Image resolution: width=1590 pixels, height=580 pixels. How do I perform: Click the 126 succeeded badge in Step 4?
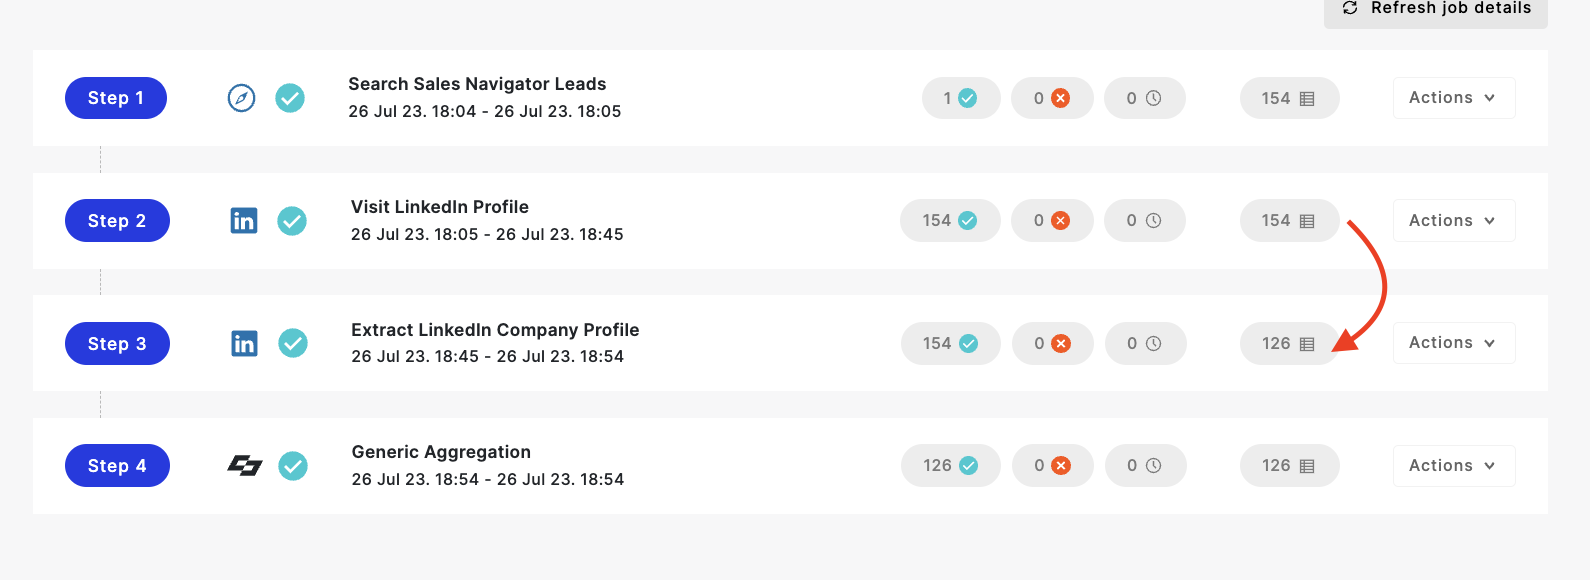click(951, 466)
